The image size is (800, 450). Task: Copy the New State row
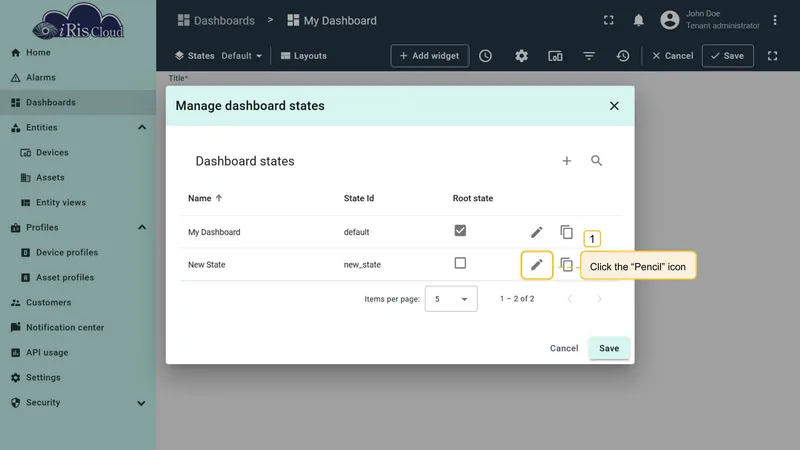point(566,264)
